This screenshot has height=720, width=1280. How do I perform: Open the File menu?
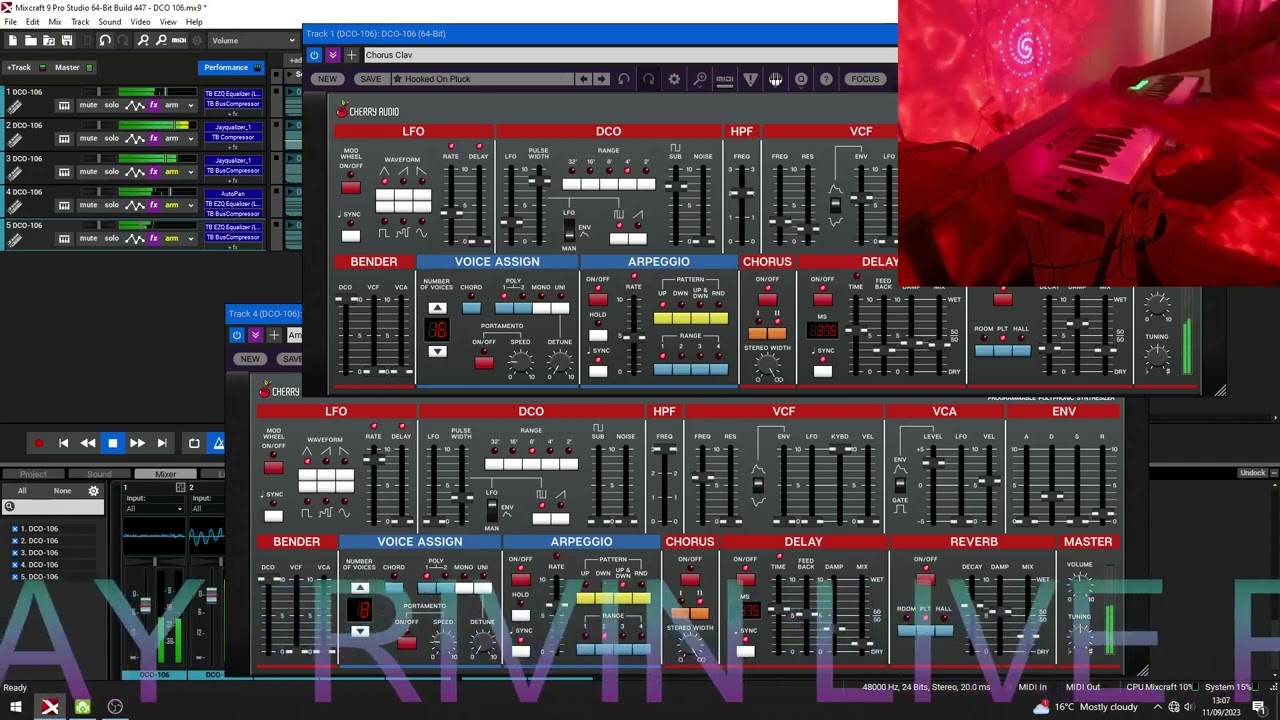coord(11,22)
